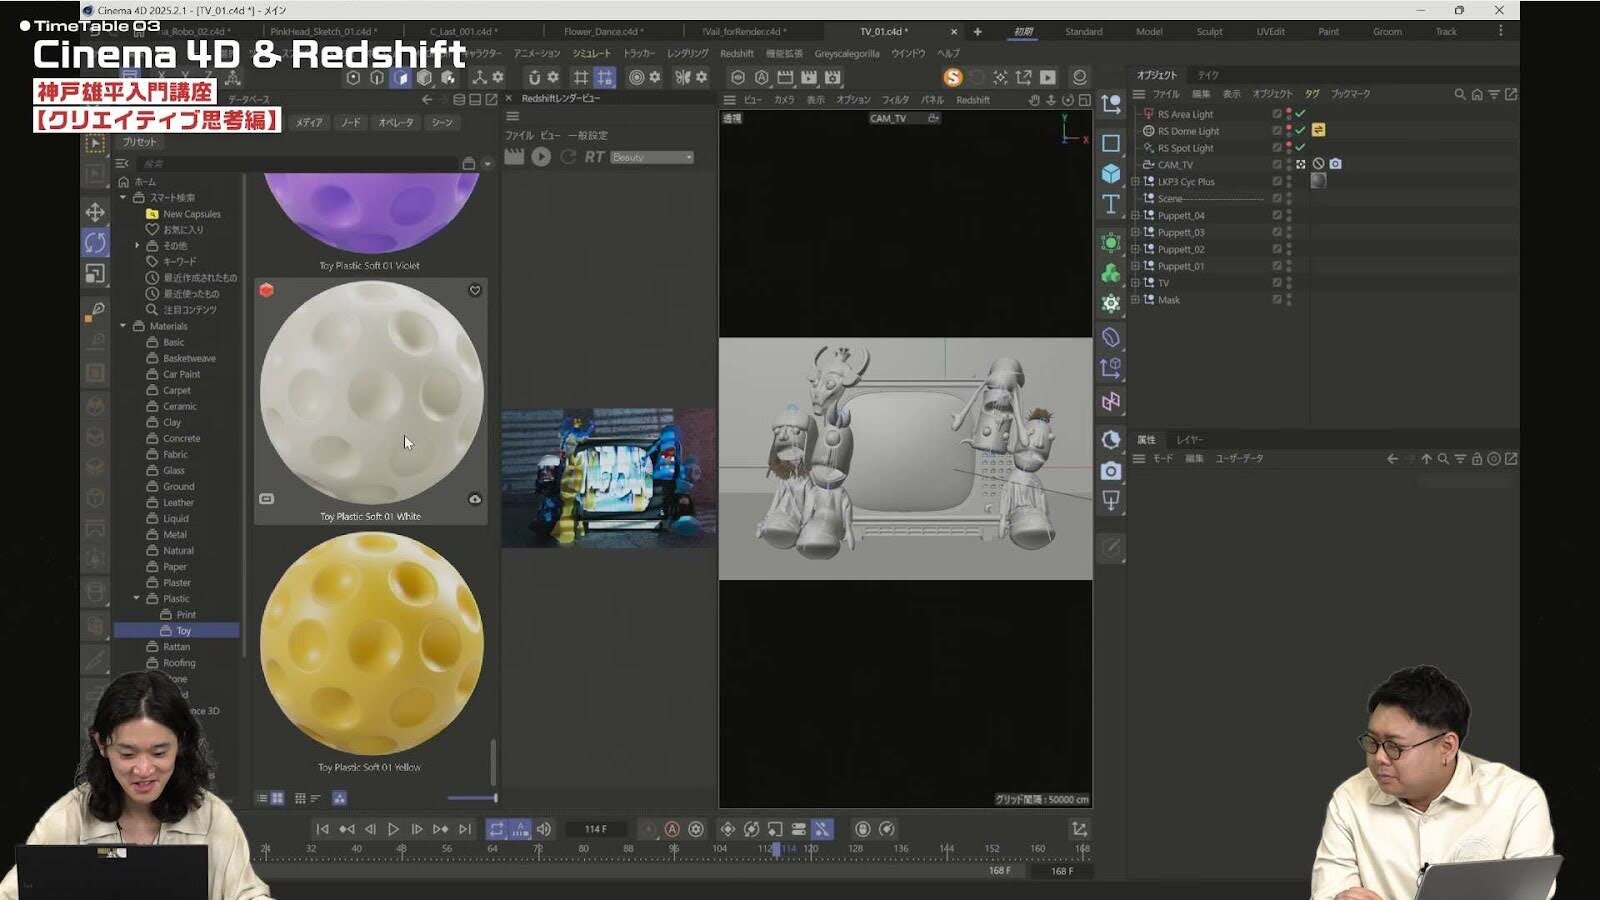Click the Text spline tool icon
The height and width of the screenshot is (900, 1600).
(x=1110, y=205)
